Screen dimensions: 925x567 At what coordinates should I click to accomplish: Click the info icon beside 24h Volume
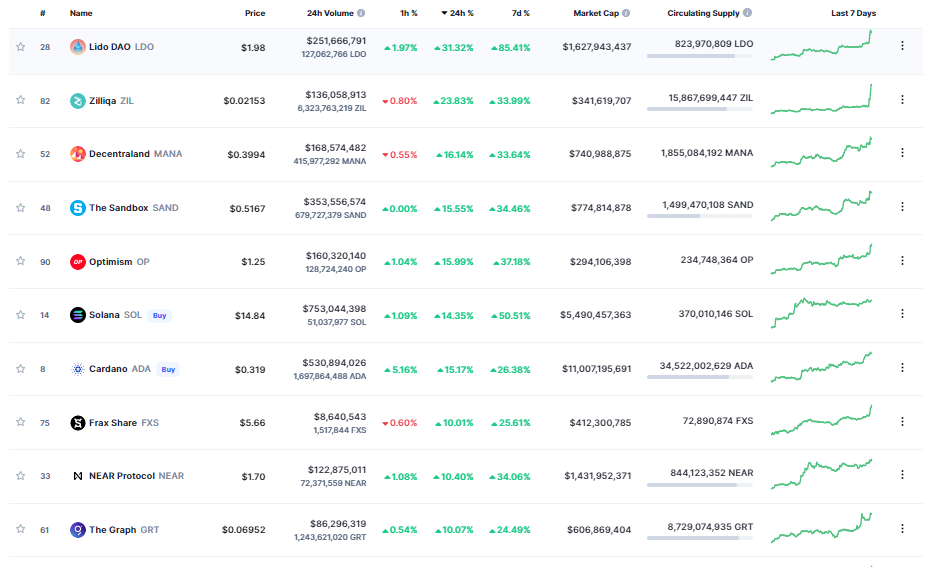pos(361,14)
